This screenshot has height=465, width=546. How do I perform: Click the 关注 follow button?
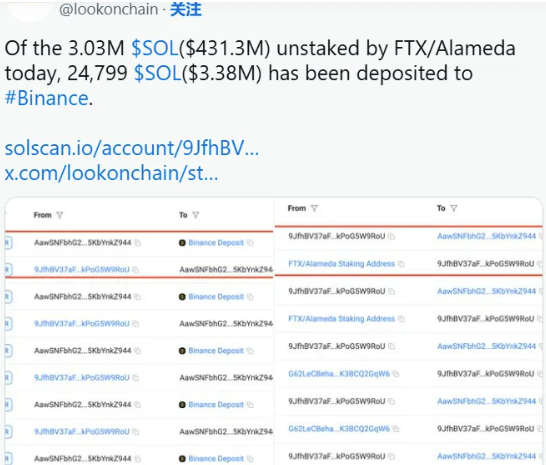pyautogui.click(x=186, y=9)
